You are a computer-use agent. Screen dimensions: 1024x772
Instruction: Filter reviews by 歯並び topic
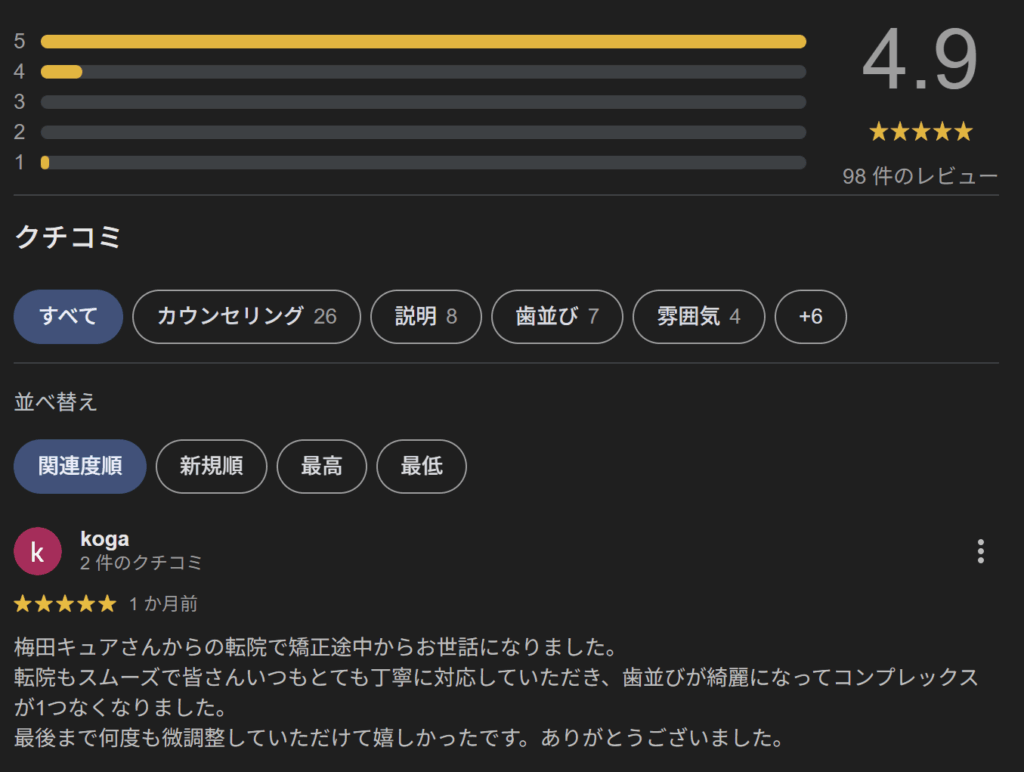point(556,317)
